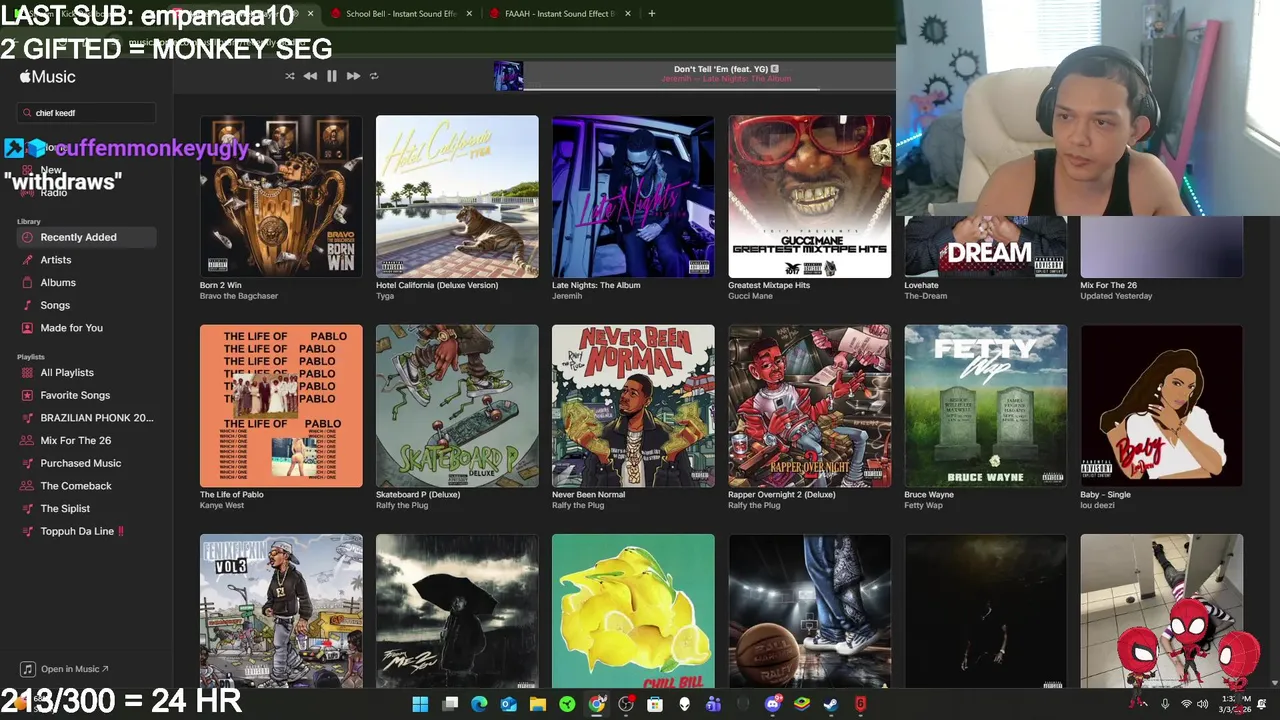The width and height of the screenshot is (1280, 720).
Task: Open Discord from the taskbar
Action: pos(772,704)
